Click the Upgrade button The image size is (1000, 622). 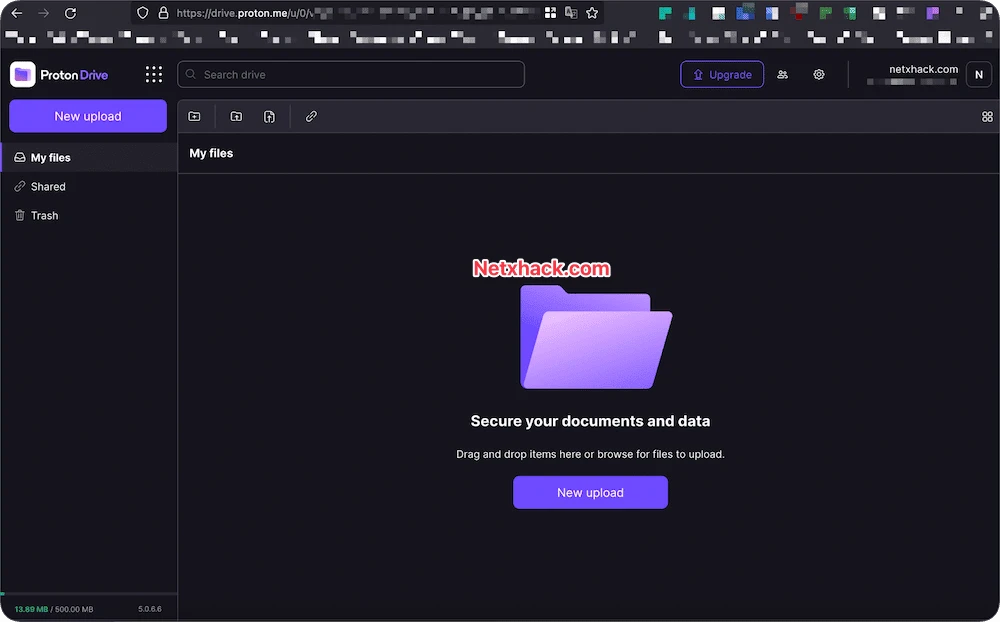coord(722,75)
